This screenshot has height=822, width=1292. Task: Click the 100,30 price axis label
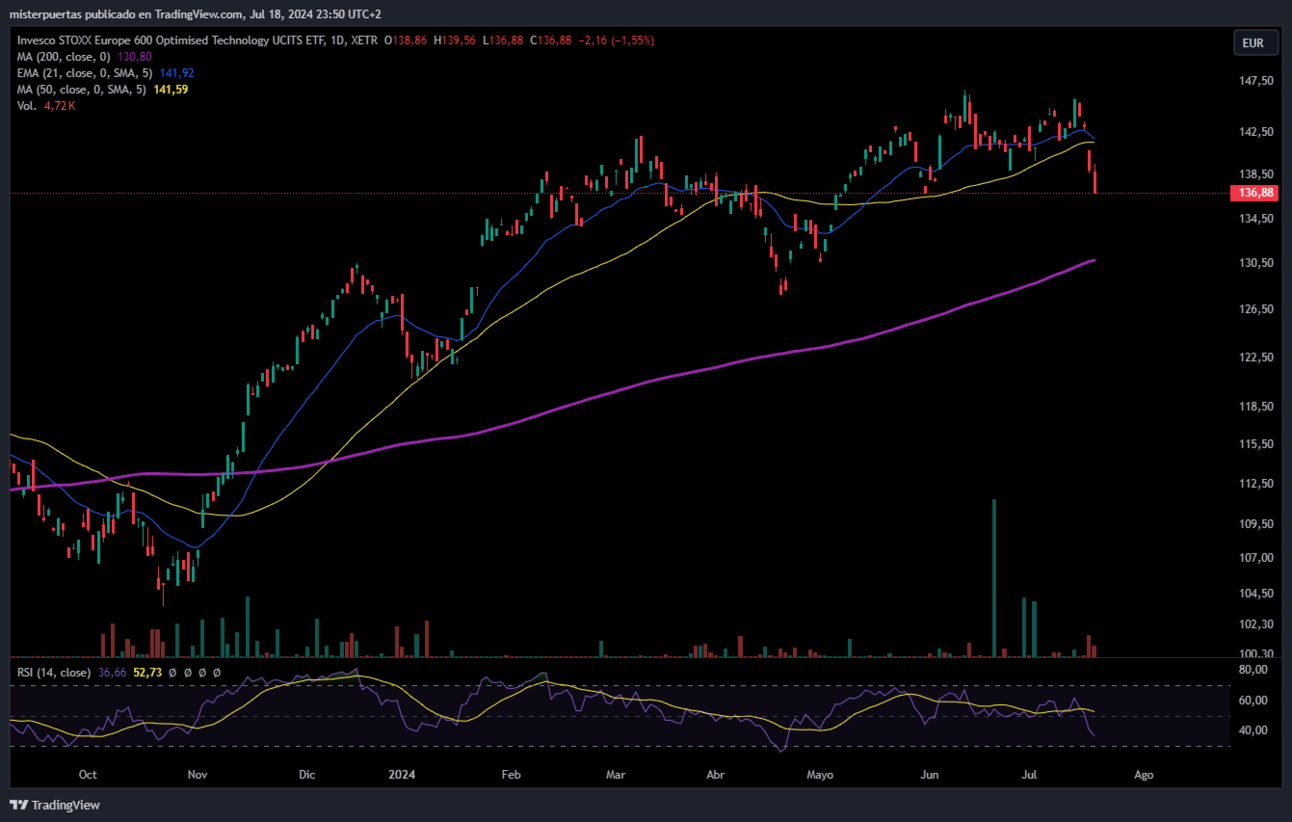pos(1254,654)
